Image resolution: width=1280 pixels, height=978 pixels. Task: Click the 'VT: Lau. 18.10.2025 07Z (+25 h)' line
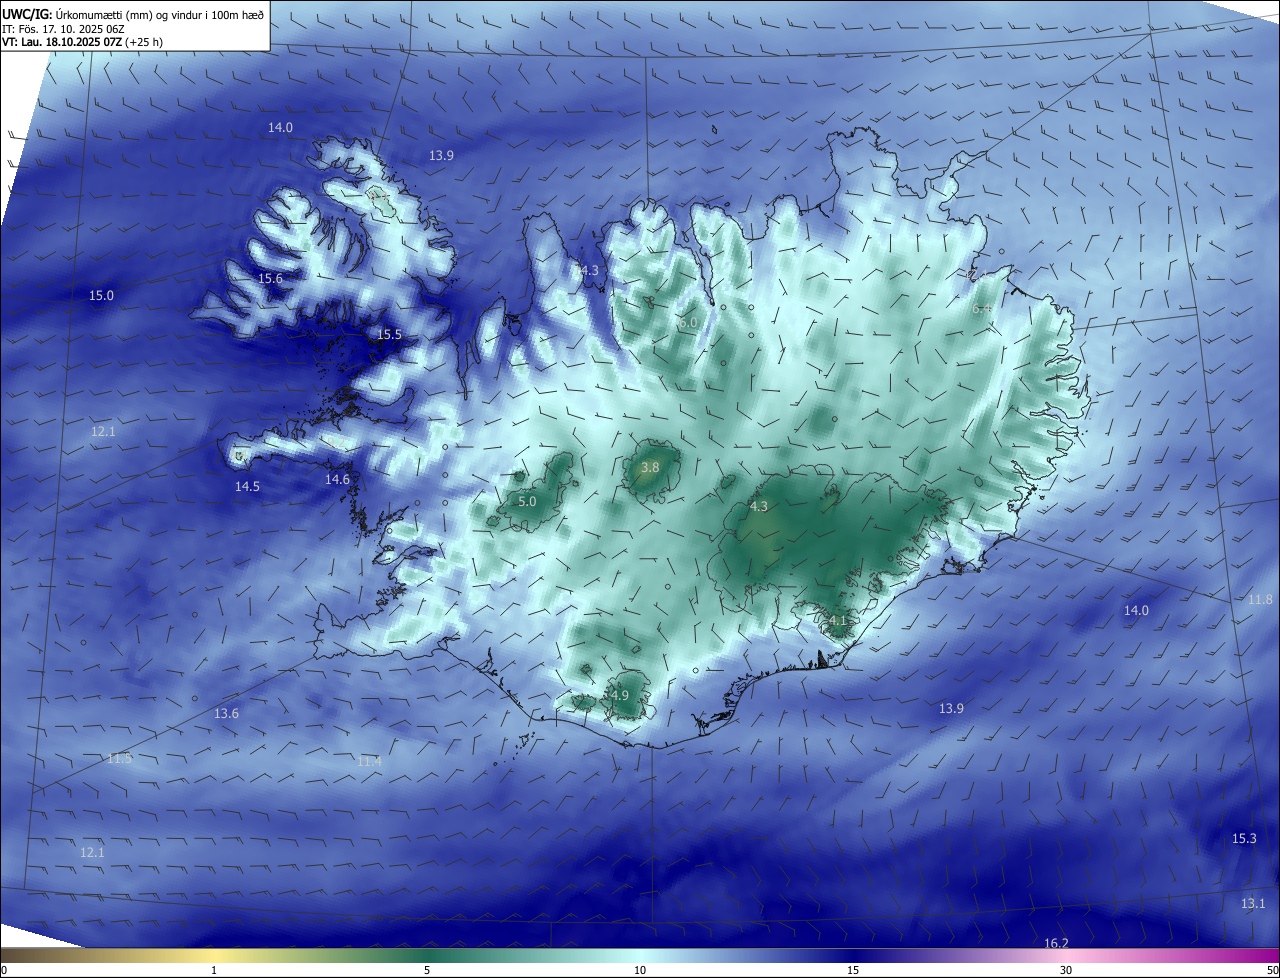click(83, 42)
